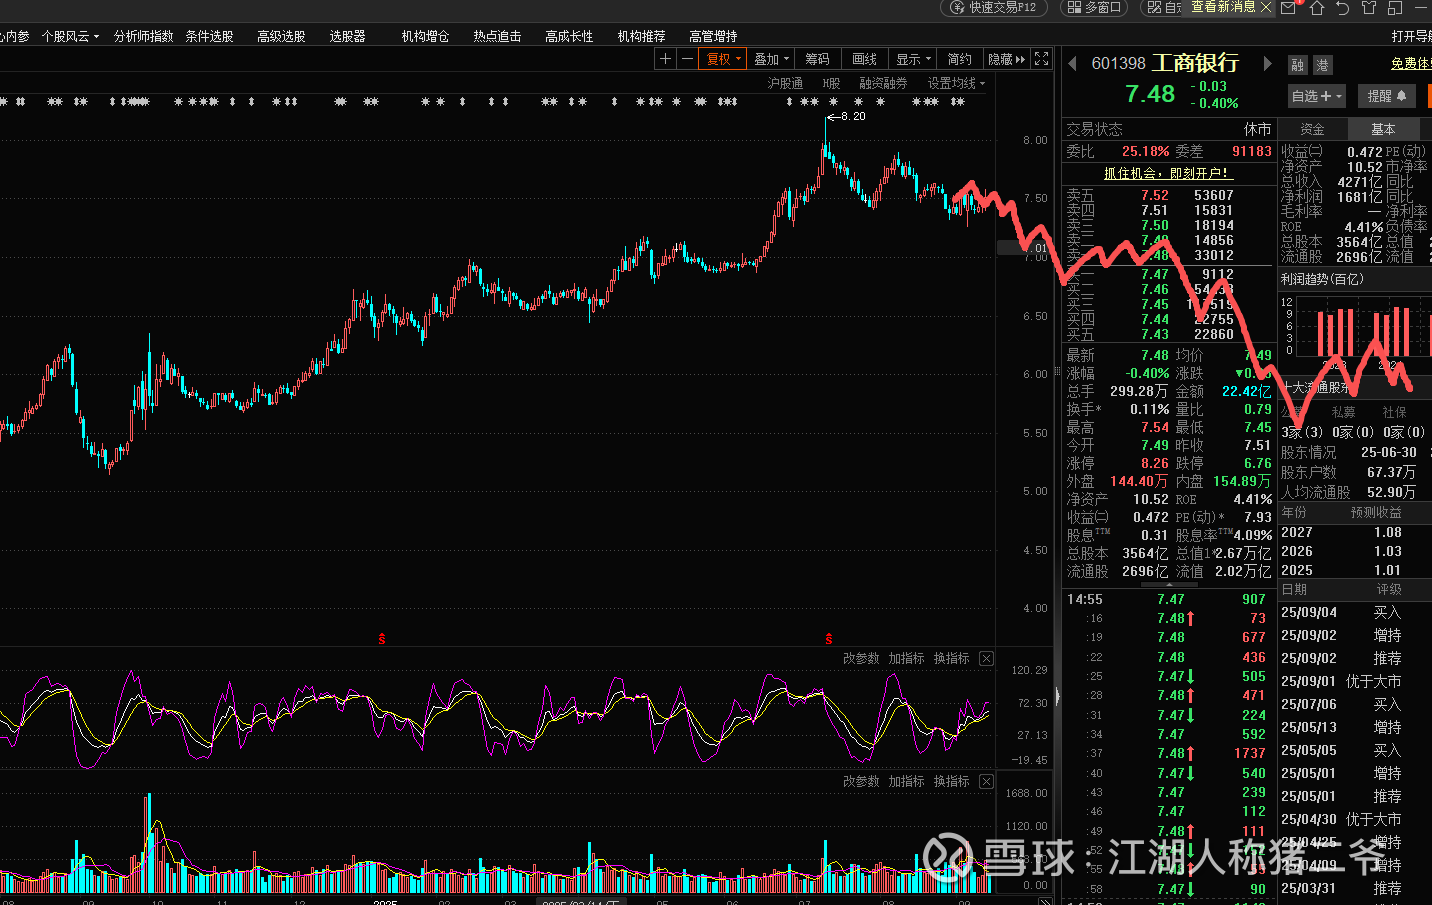Go to home page via house icon

click(x=1316, y=8)
